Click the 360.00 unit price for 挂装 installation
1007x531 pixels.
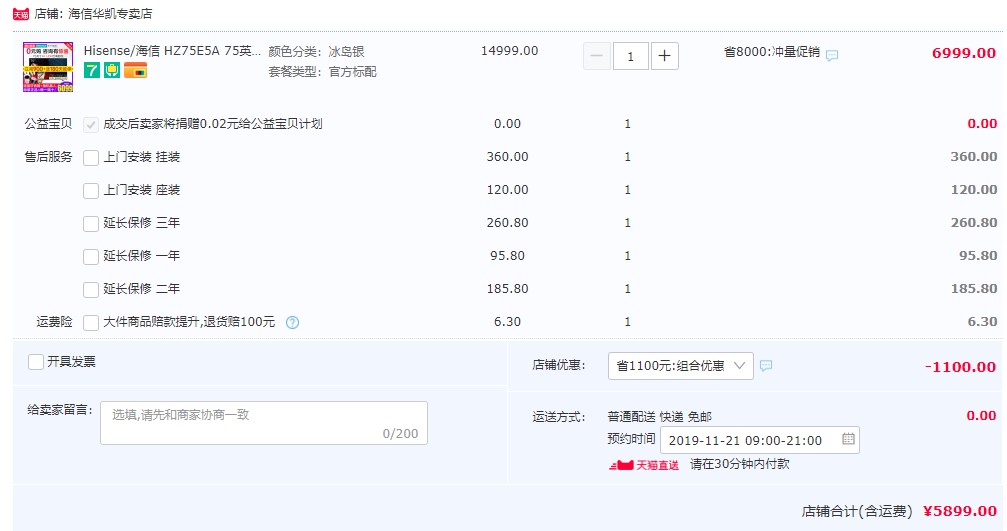pyautogui.click(x=507, y=157)
